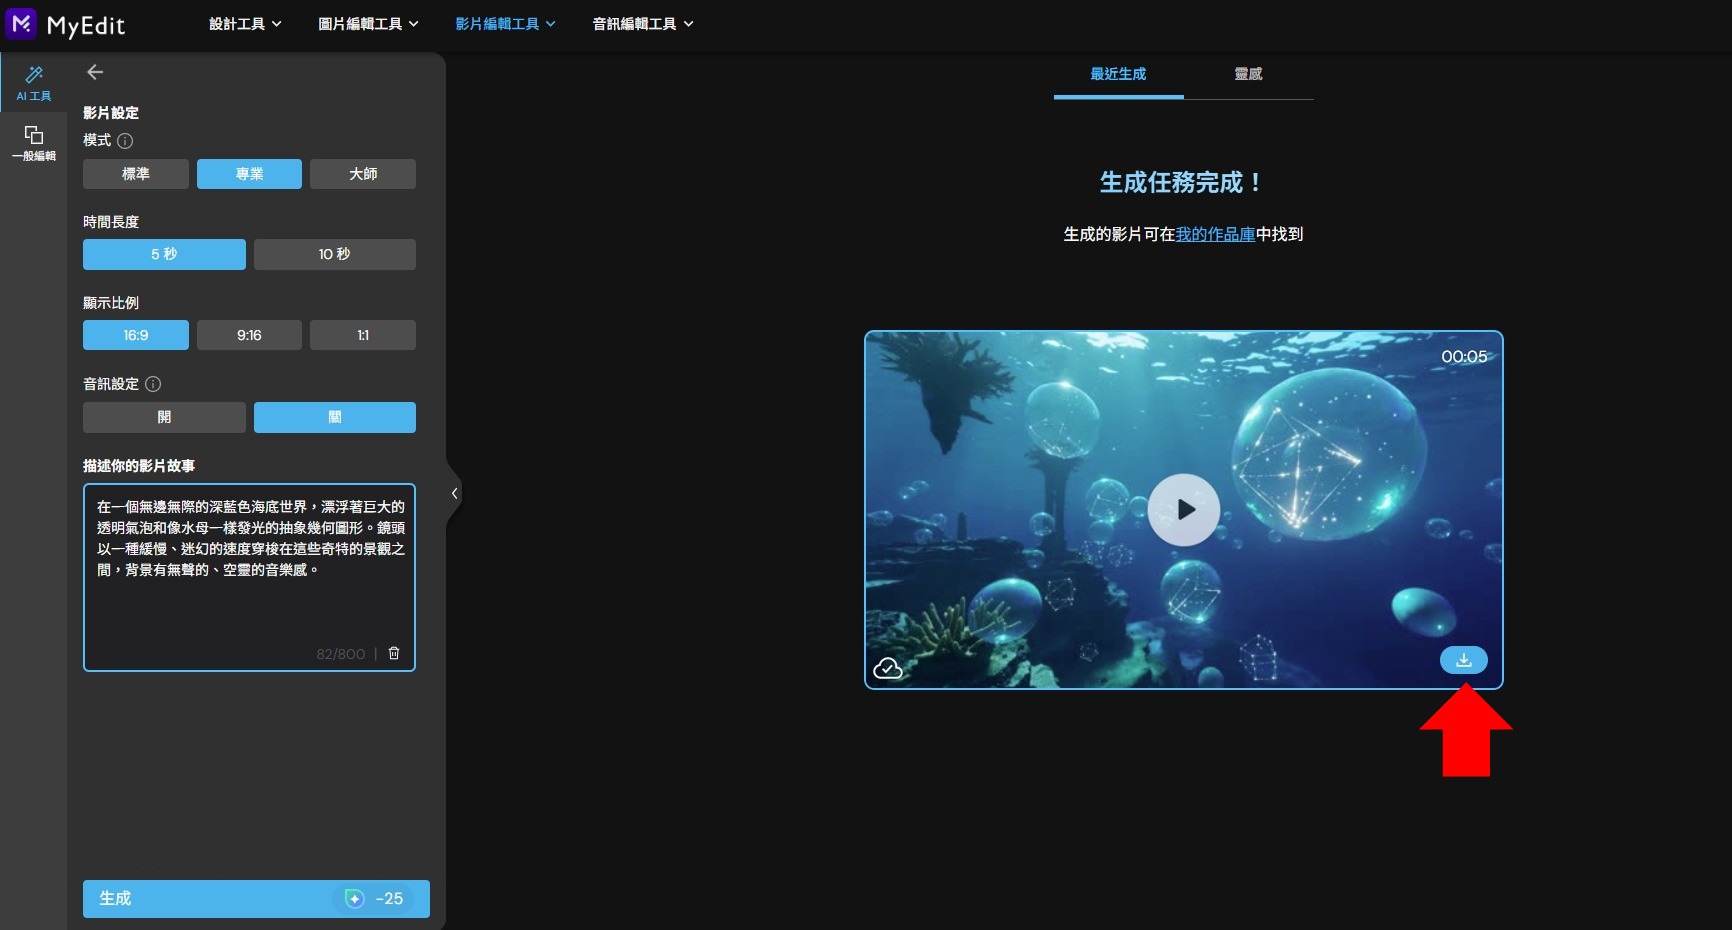This screenshot has height=930, width=1732.
Task: Switch video duration to 10 秒
Action: tap(334, 254)
